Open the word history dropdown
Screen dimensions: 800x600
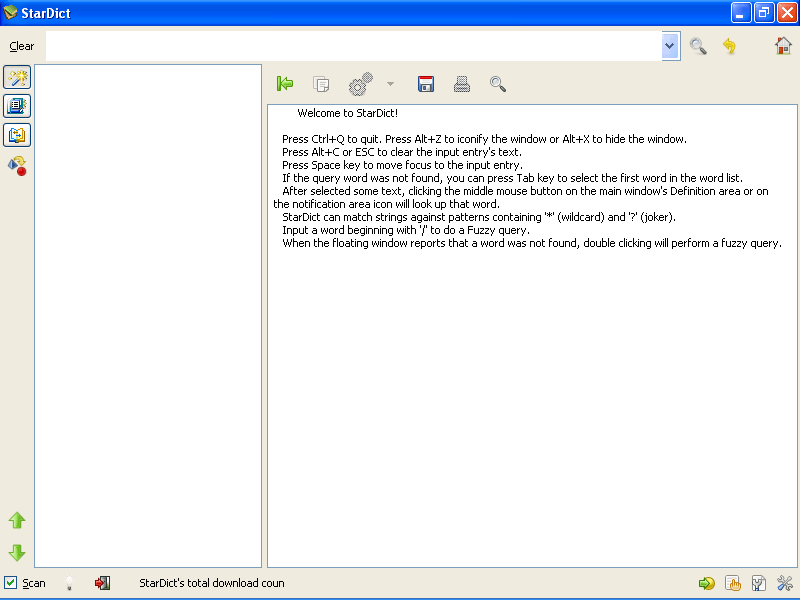pos(670,46)
